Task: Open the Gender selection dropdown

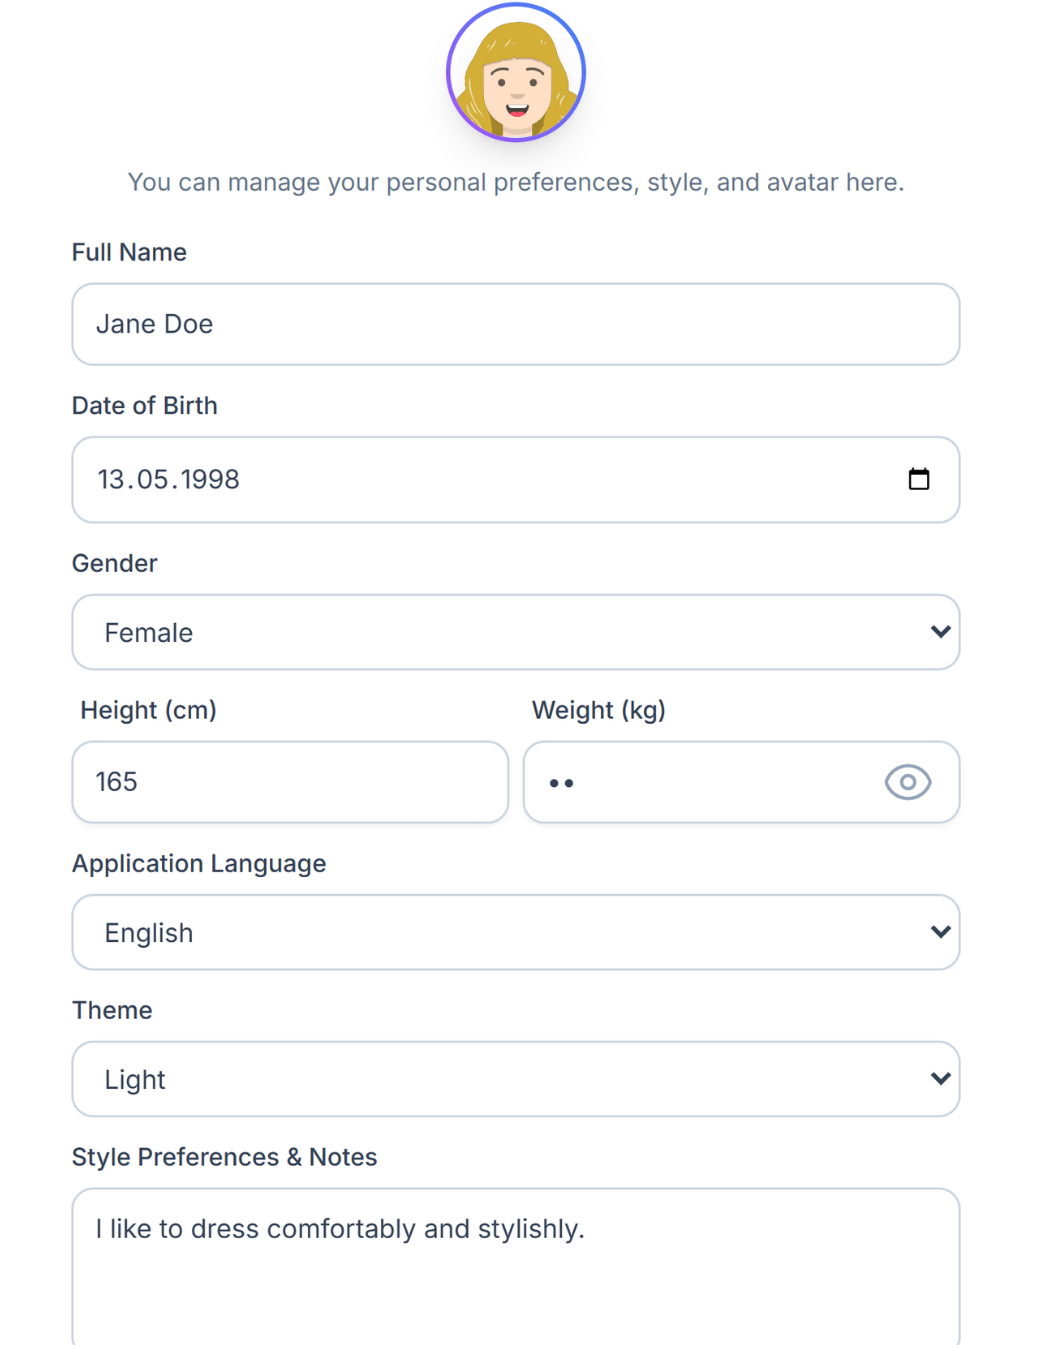Action: (516, 632)
